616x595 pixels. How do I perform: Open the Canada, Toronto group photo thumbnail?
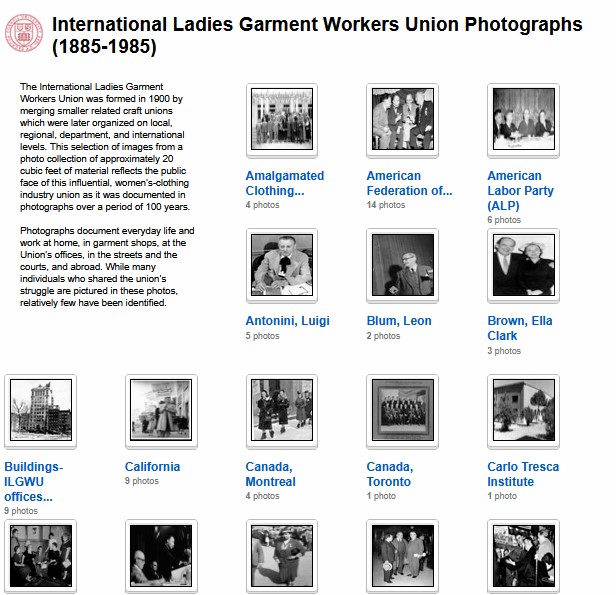point(402,410)
